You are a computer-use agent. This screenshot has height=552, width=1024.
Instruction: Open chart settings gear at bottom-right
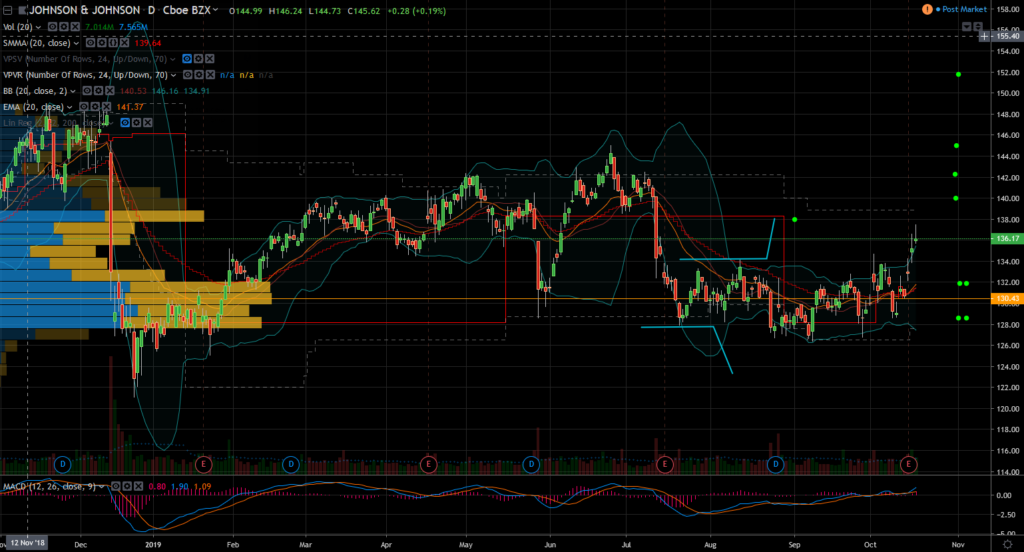[x=1008, y=544]
